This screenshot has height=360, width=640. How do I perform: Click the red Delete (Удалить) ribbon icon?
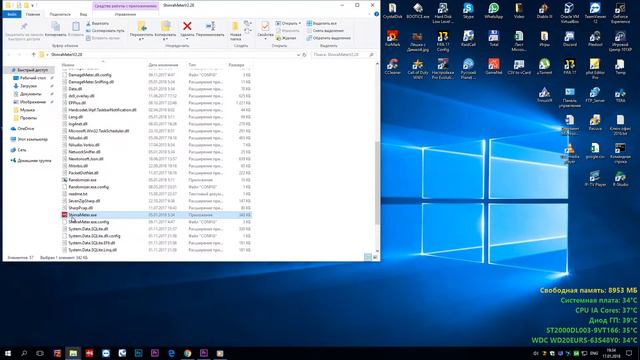187,27
